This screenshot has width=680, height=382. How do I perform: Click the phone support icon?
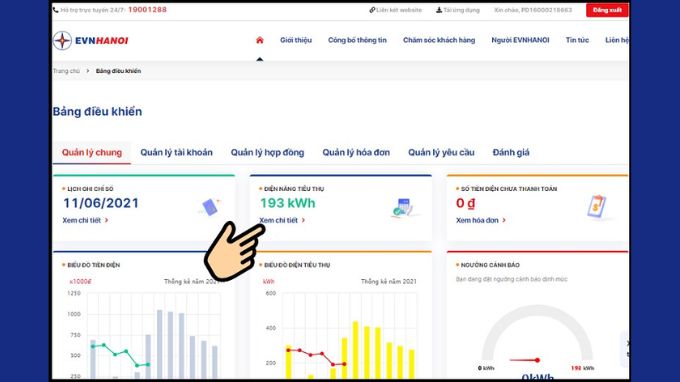[56, 10]
